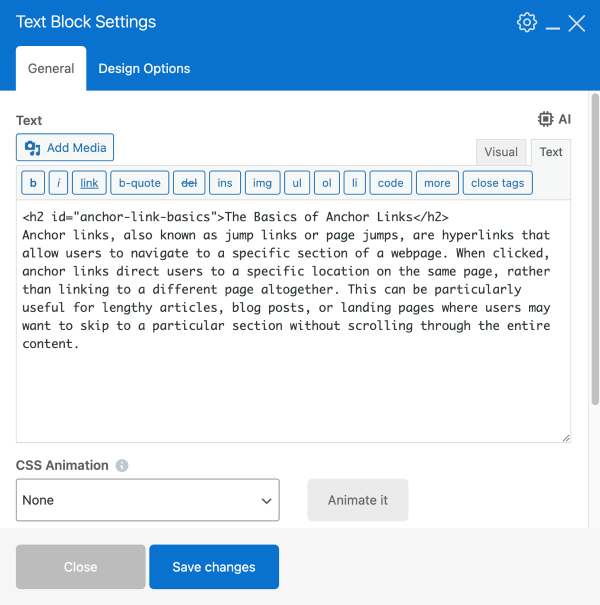Insert blockquote using b-quote button
600x605 pixels.
(x=138, y=183)
